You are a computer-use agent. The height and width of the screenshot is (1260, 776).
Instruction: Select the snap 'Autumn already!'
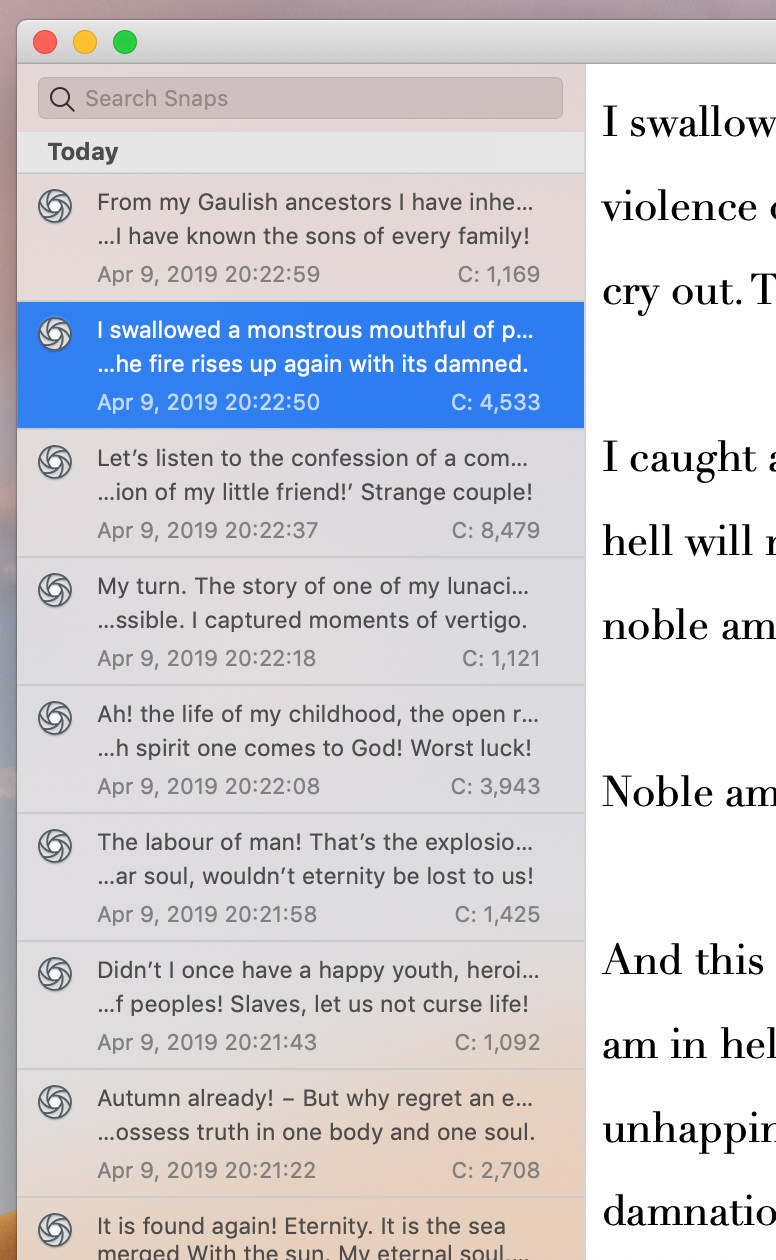click(x=316, y=1134)
